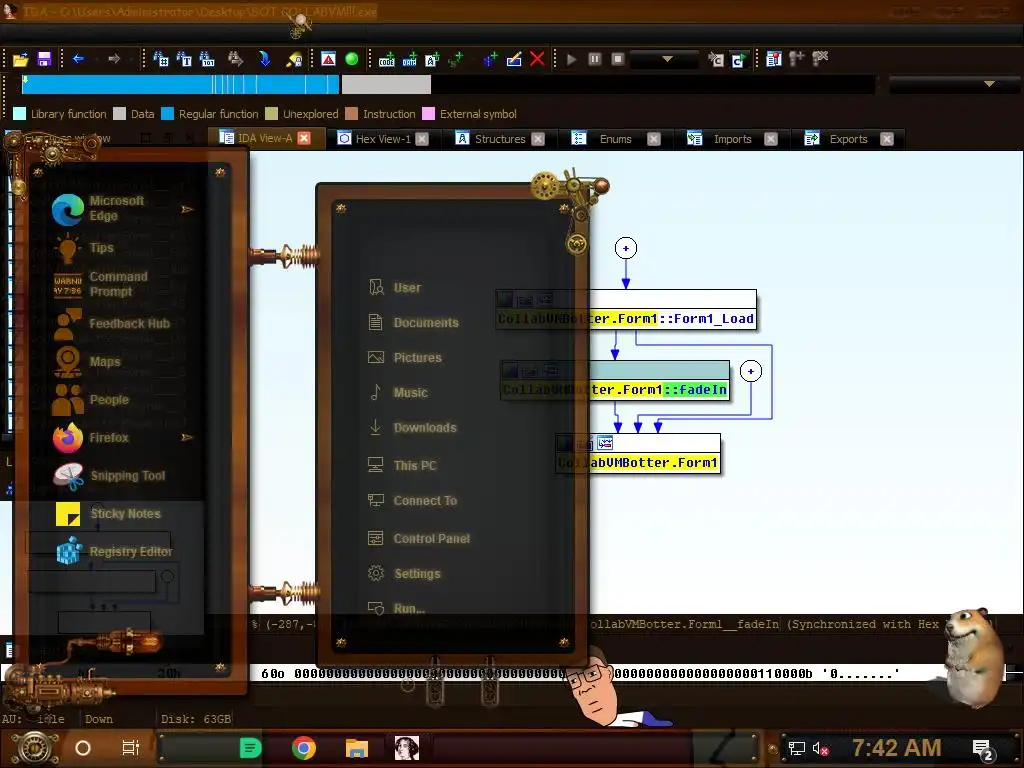Open the Structures tab
The image size is (1024, 768).
pos(500,138)
